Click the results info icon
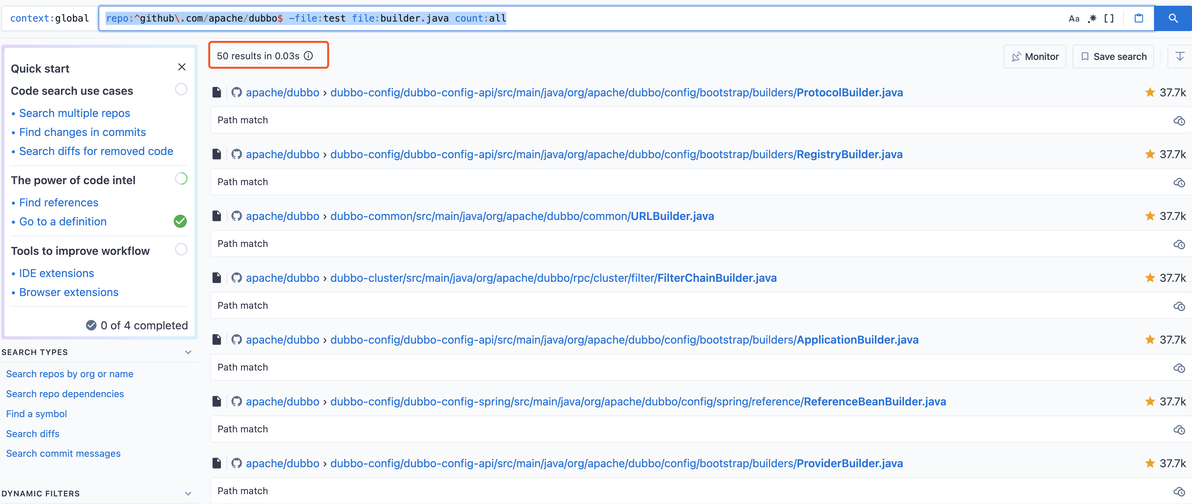 point(309,55)
